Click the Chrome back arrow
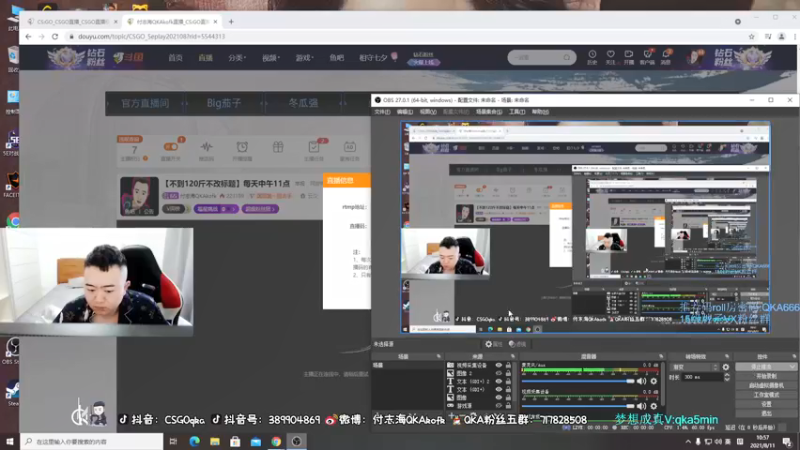800x450 pixels. click(28, 37)
